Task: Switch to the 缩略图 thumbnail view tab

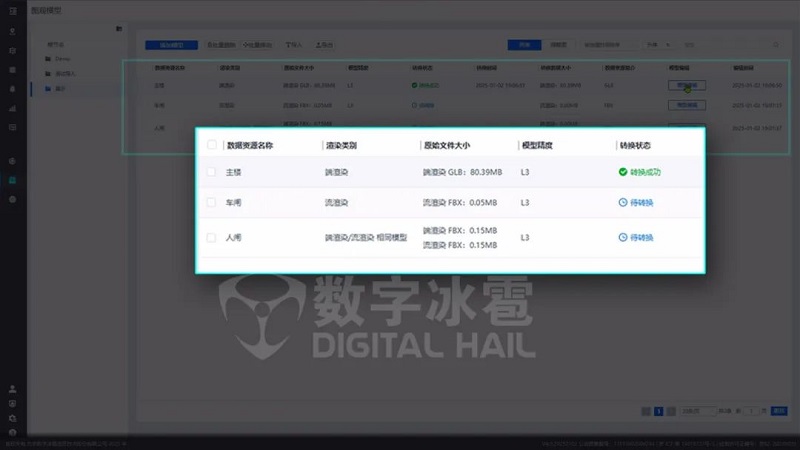Action: tap(559, 45)
